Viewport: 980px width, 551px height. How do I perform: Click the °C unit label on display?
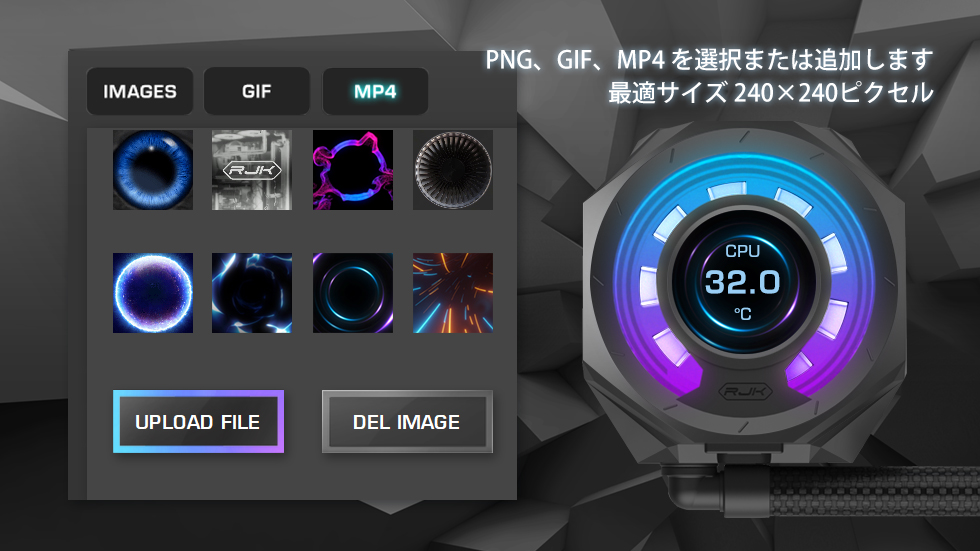(x=742, y=313)
